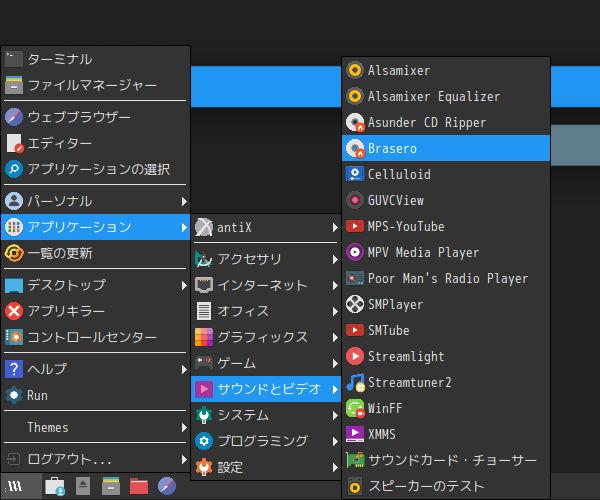Click the Celluloid entry text
Image resolution: width=600 pixels, height=500 pixels.
[399, 174]
